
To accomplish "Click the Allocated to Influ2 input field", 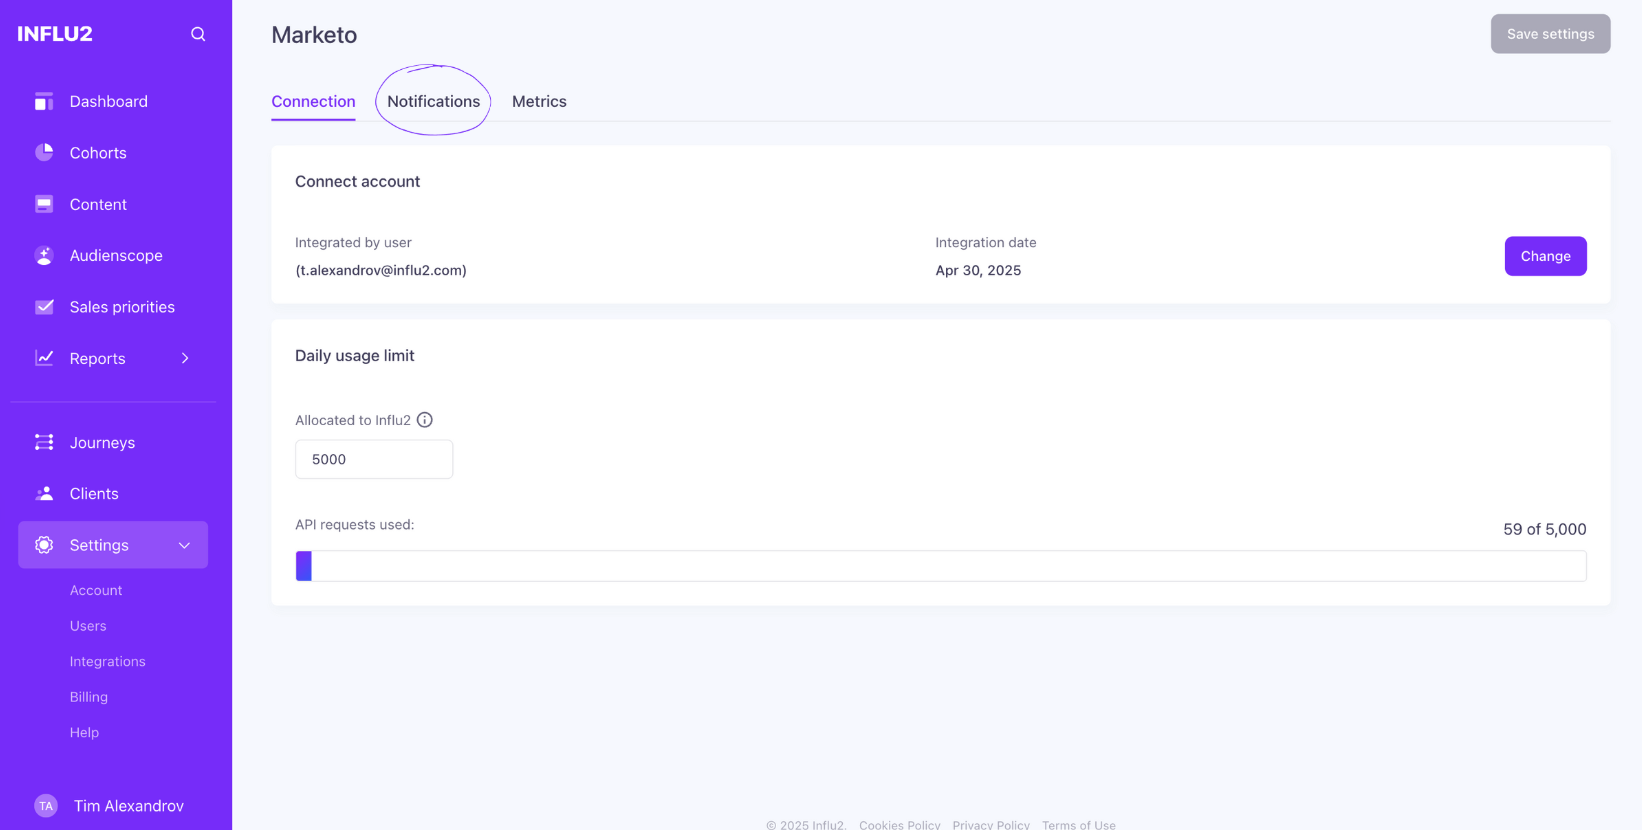I will (x=374, y=459).
